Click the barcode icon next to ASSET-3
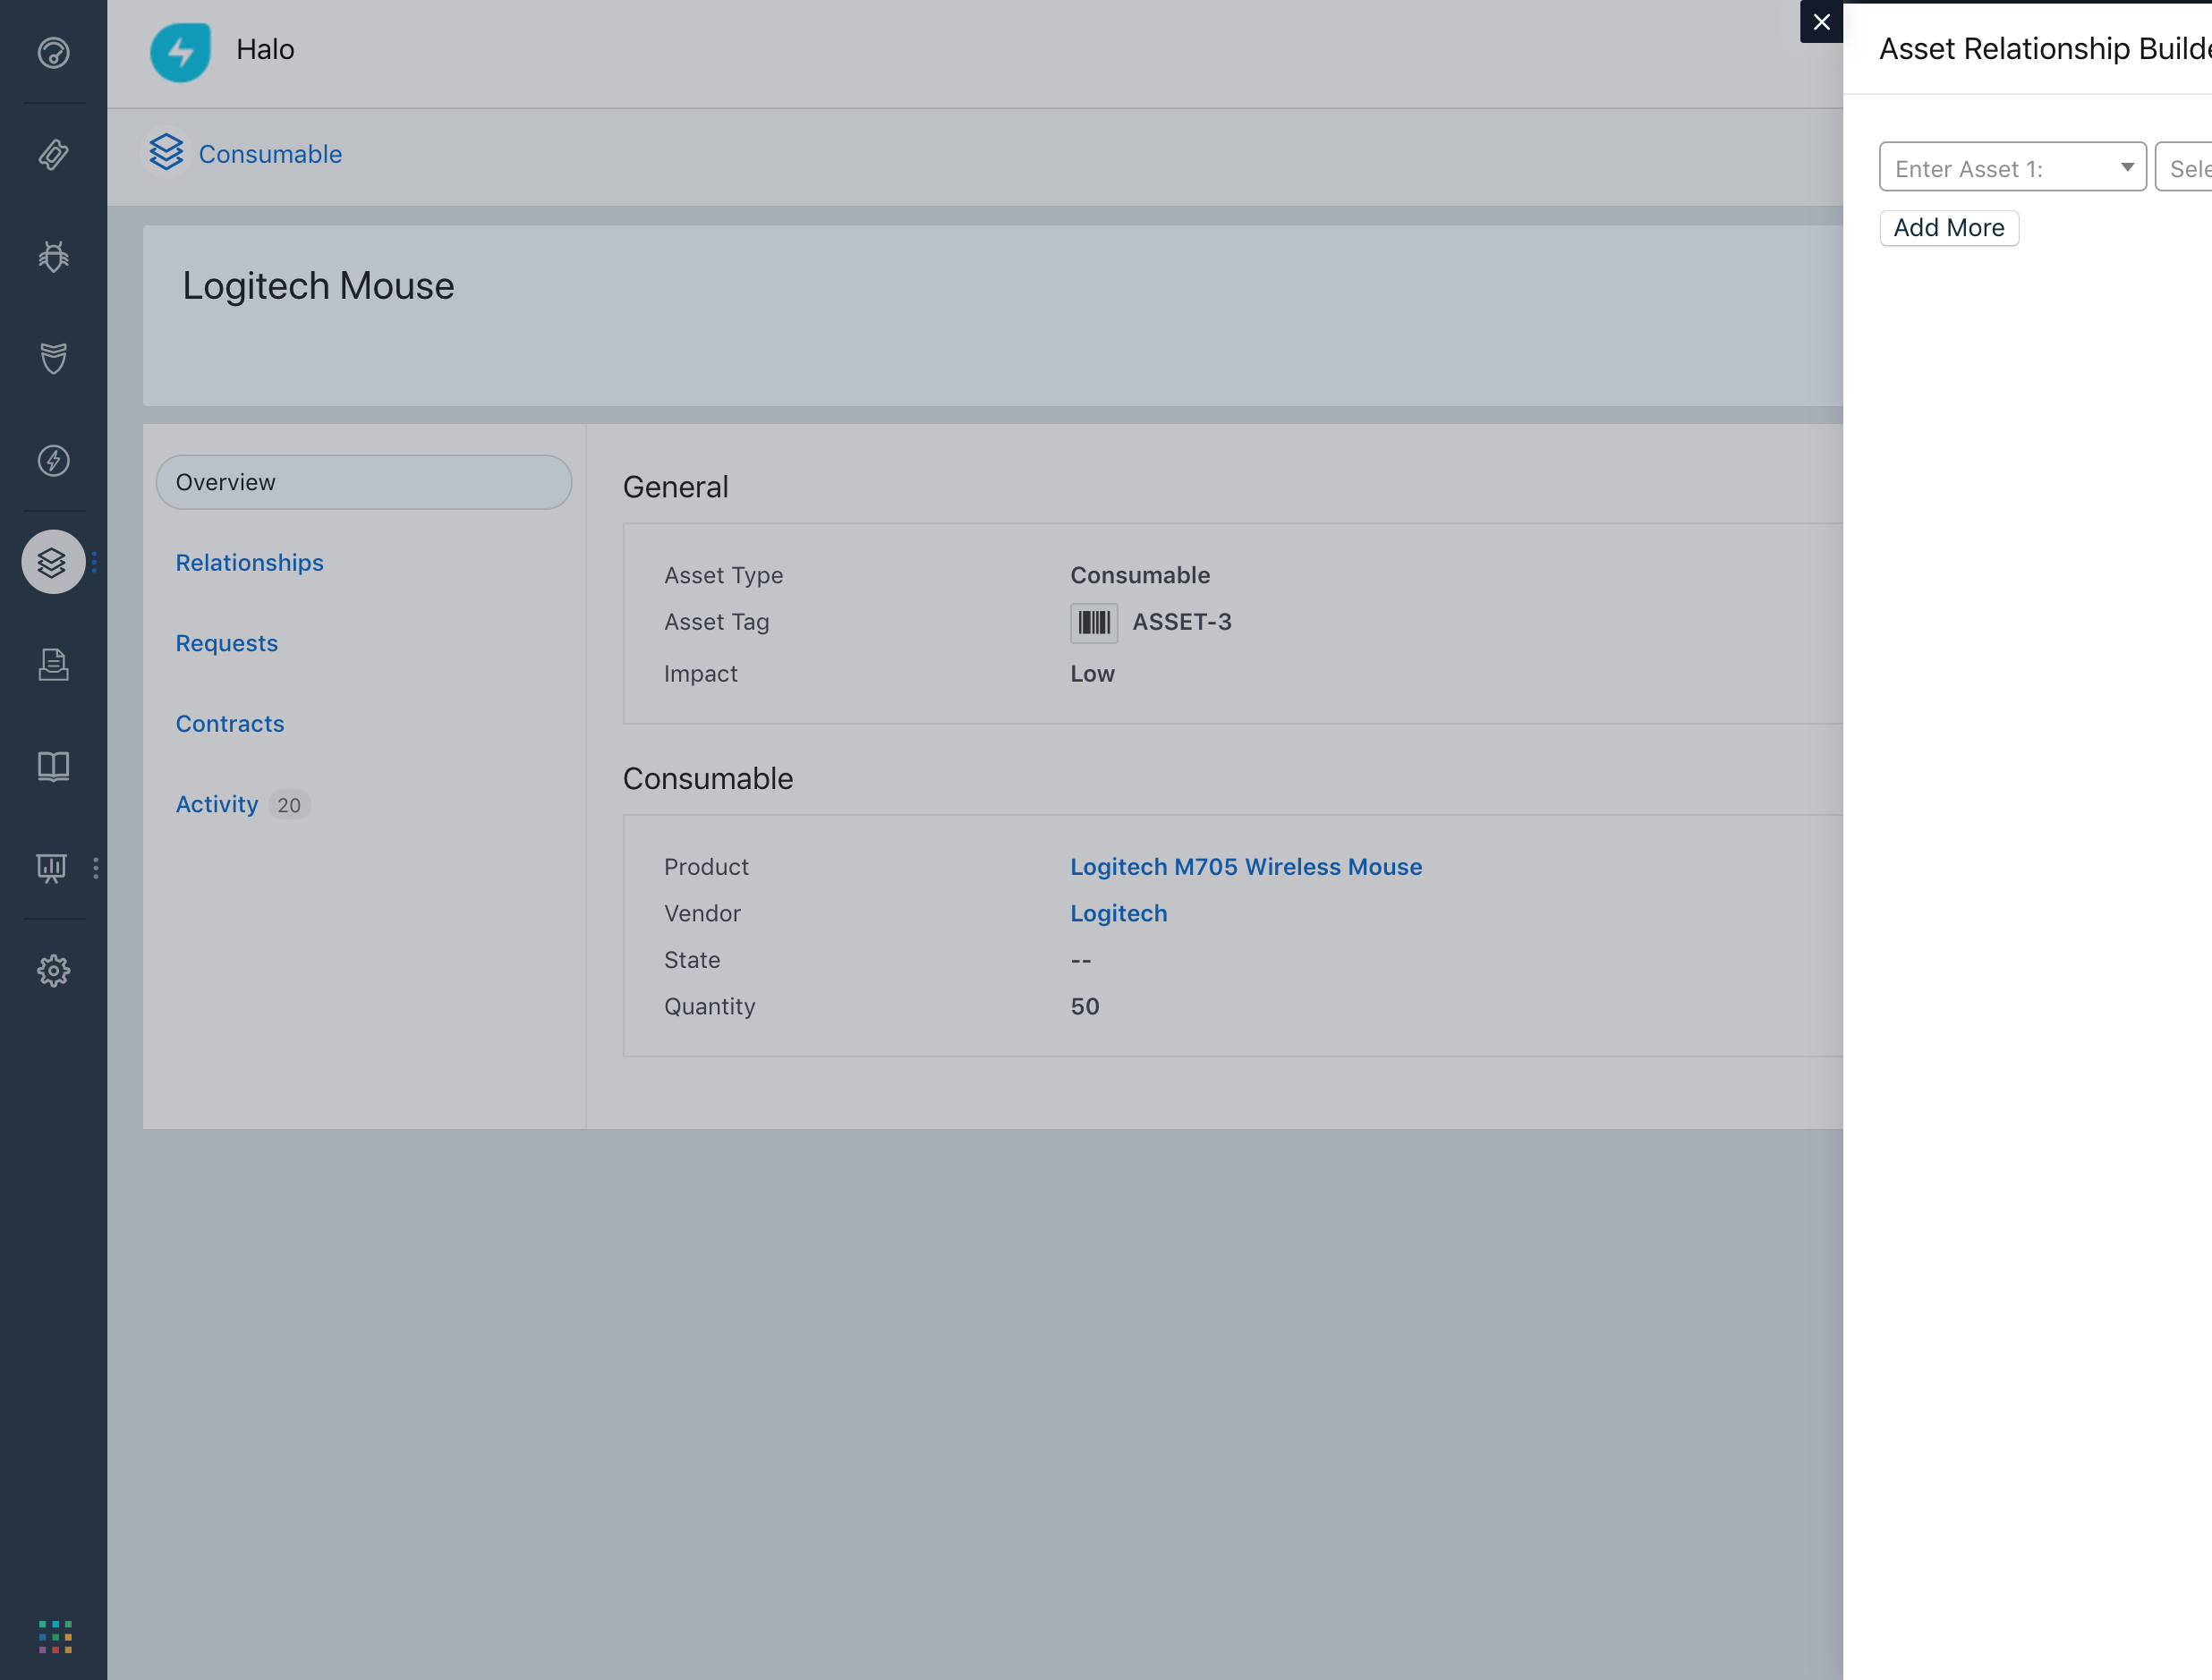This screenshot has width=2212, height=1680. tap(1093, 622)
